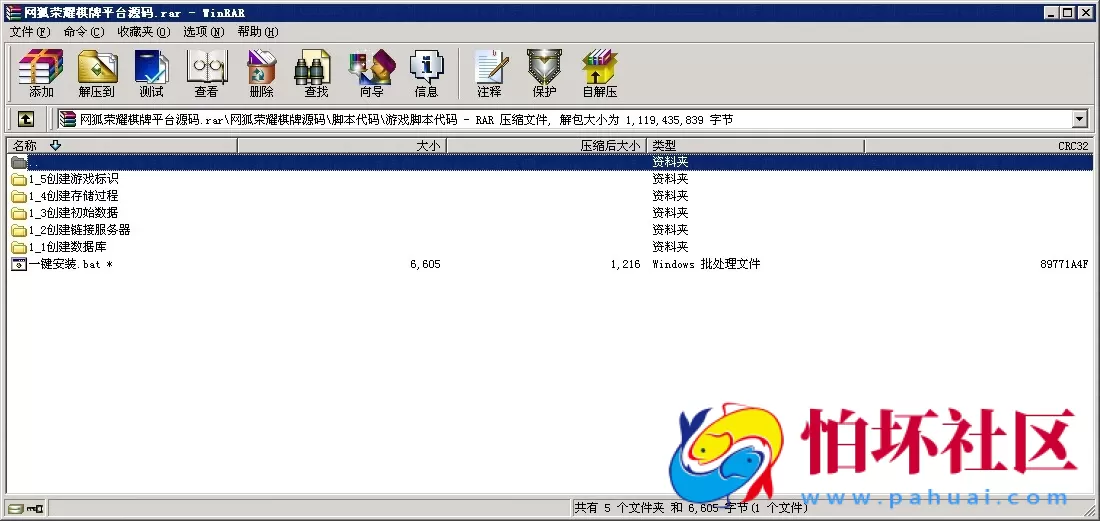
Task: Select the 1_2创建链接服务器 folder name
Action: pos(79,230)
